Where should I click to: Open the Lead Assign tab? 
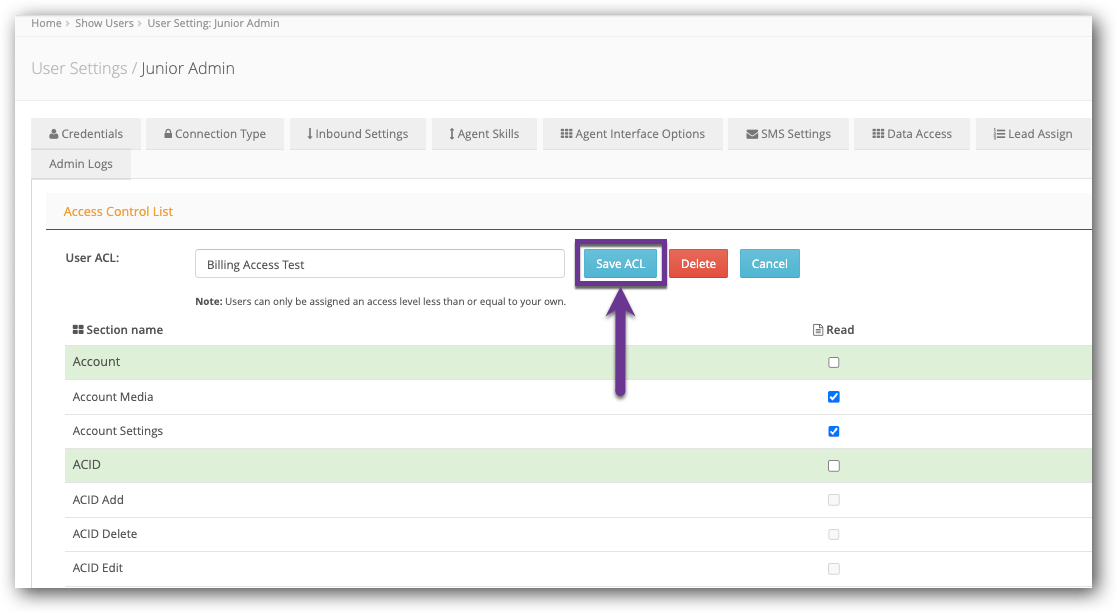pos(1032,134)
